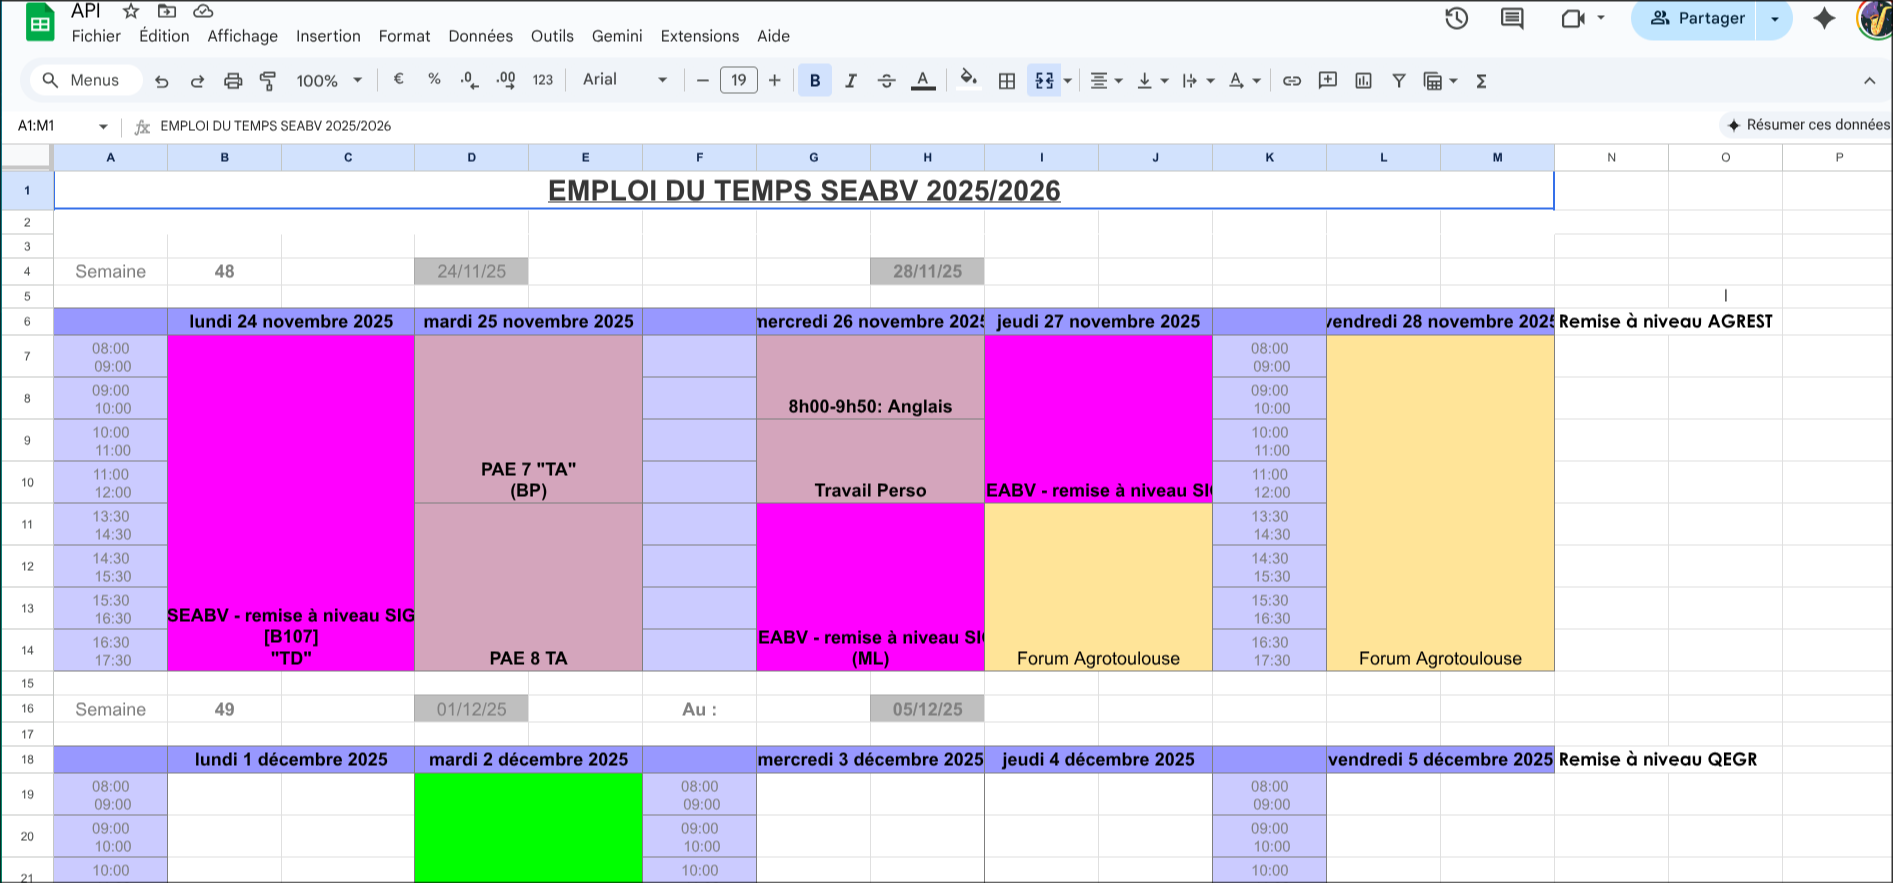Viewport: 1893px width, 883px height.
Task: Open the Google account avatar
Action: point(1875,18)
